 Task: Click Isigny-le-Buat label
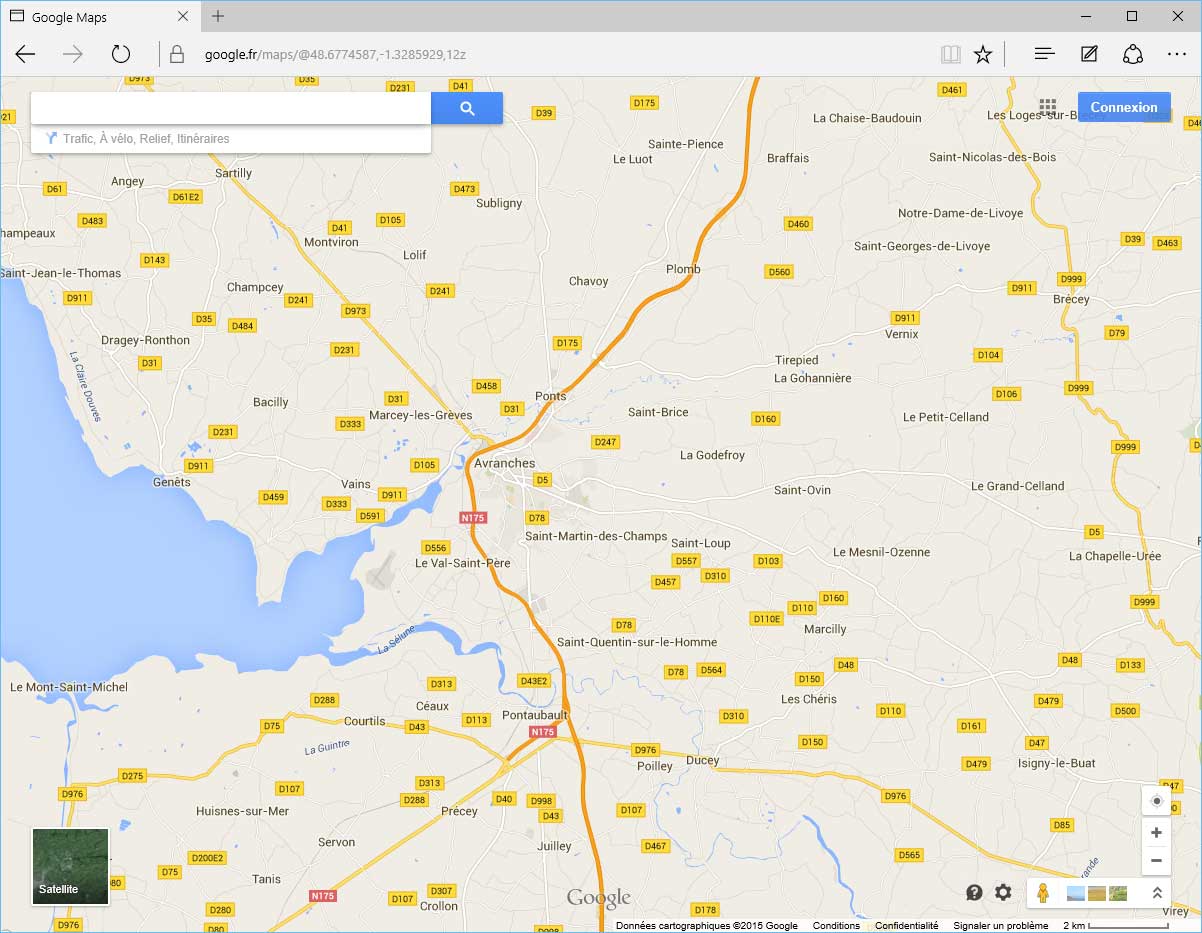pyautogui.click(x=1055, y=763)
